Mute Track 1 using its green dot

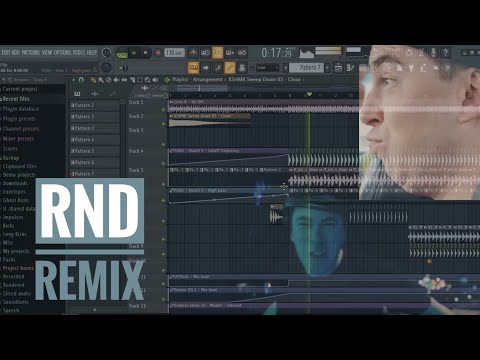(x=164, y=110)
